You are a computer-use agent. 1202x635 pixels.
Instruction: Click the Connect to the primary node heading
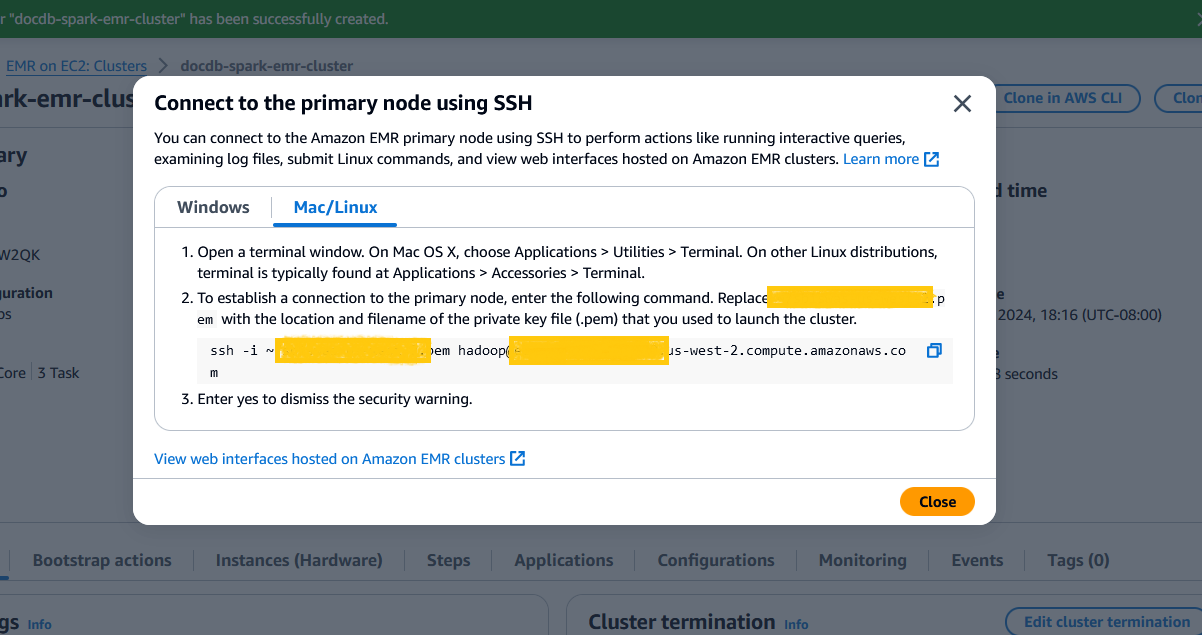click(343, 103)
